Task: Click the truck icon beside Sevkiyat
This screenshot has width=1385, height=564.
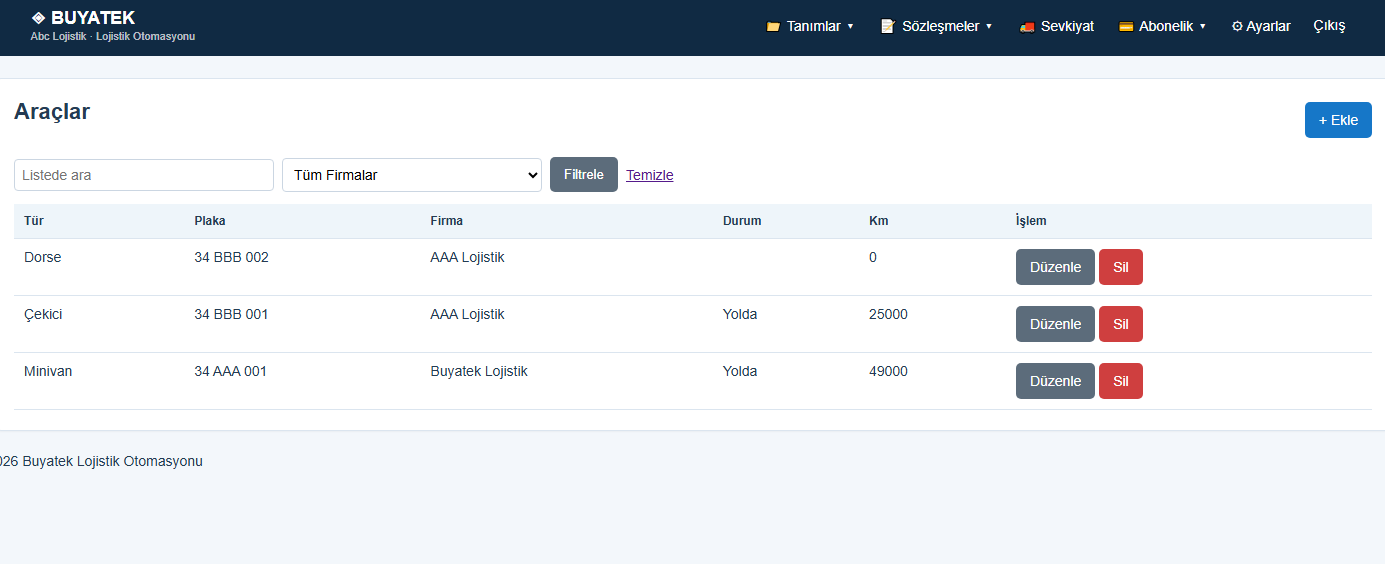Action: coord(1026,27)
